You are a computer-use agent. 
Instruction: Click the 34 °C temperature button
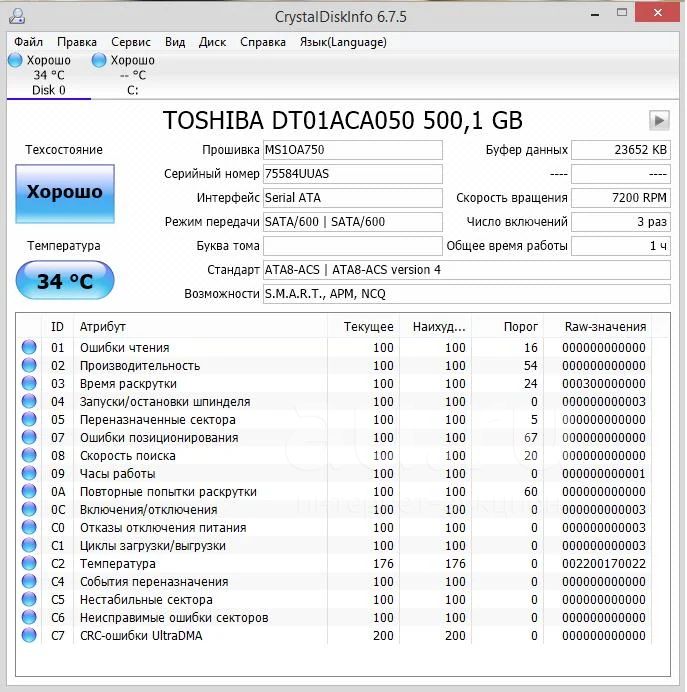tap(65, 280)
